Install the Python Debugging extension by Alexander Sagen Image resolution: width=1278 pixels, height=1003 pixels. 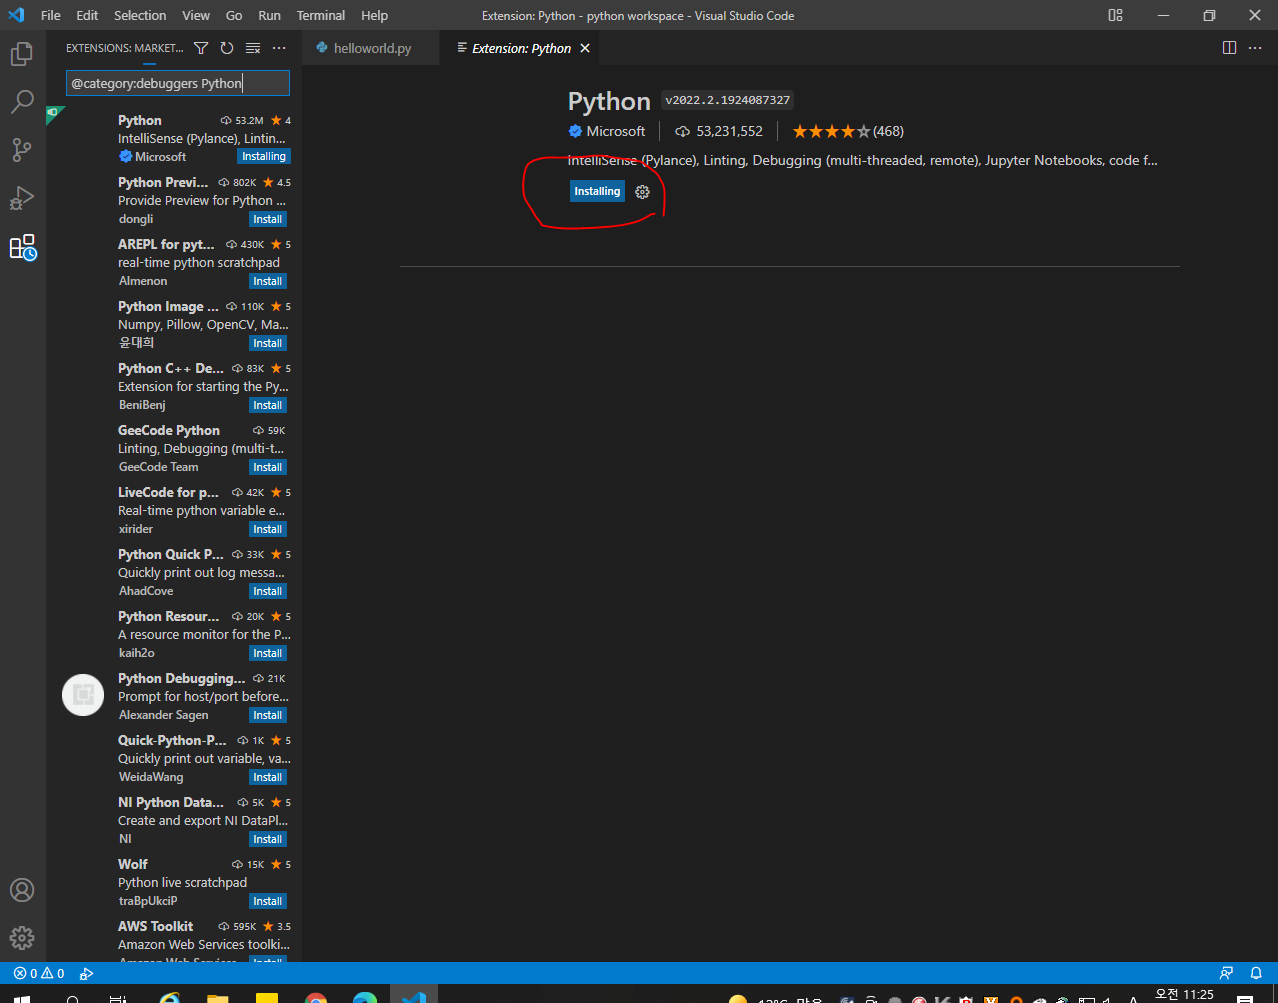click(x=268, y=715)
